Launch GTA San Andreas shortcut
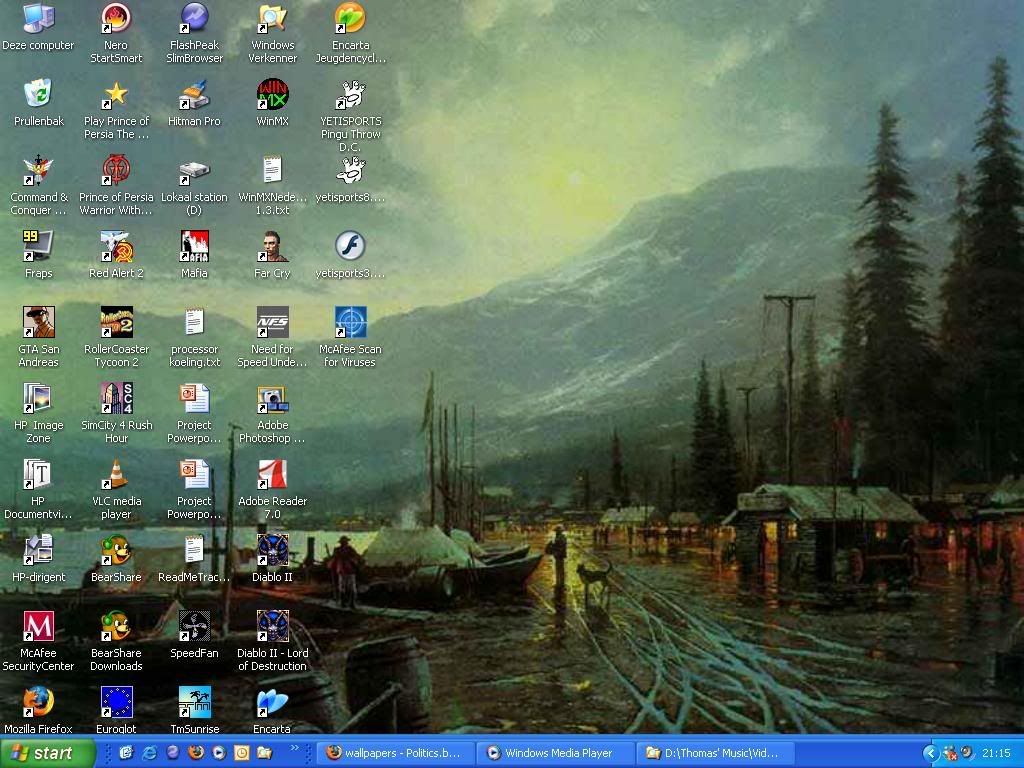Image resolution: width=1024 pixels, height=768 pixels. pos(39,322)
